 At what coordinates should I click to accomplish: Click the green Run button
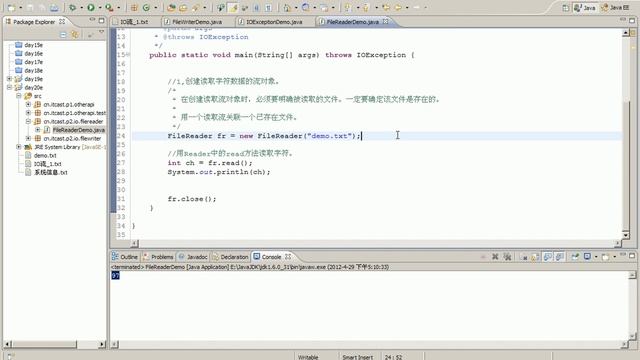[x=91, y=7]
